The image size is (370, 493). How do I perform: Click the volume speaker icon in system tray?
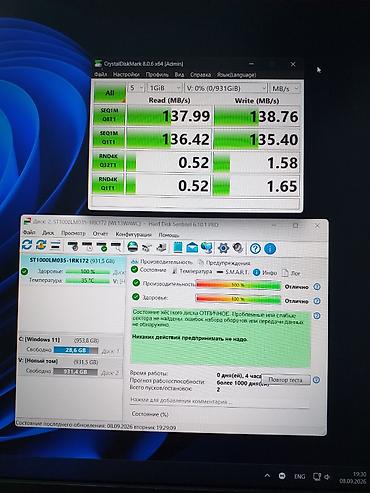point(327,477)
